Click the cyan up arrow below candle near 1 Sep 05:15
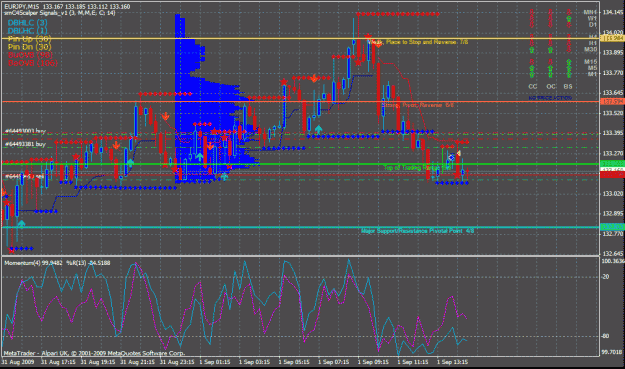This screenshot has width=625, height=369. [318, 129]
